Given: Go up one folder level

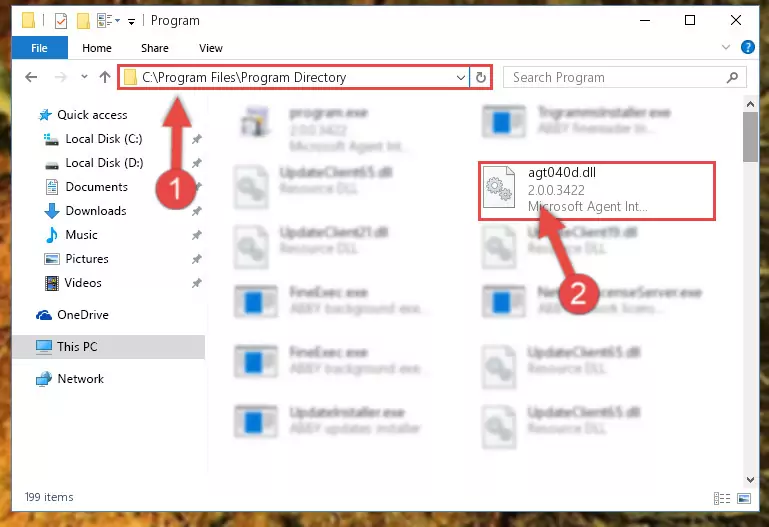Looking at the screenshot, I should (x=104, y=77).
